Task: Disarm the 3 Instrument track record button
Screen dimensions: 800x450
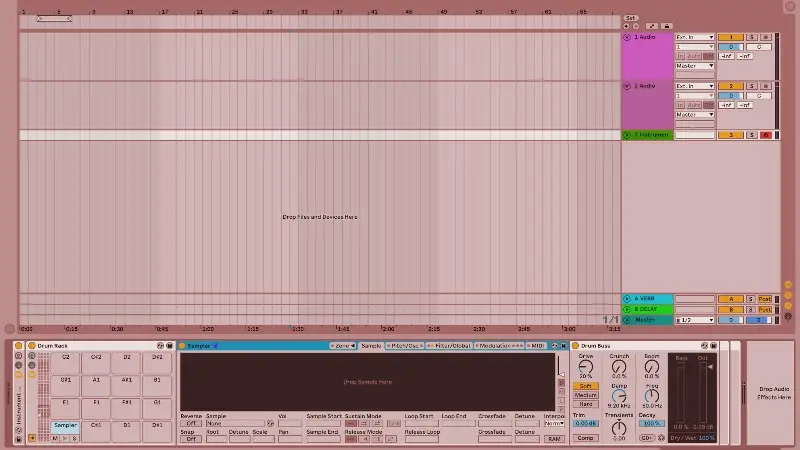Action: (x=765, y=134)
